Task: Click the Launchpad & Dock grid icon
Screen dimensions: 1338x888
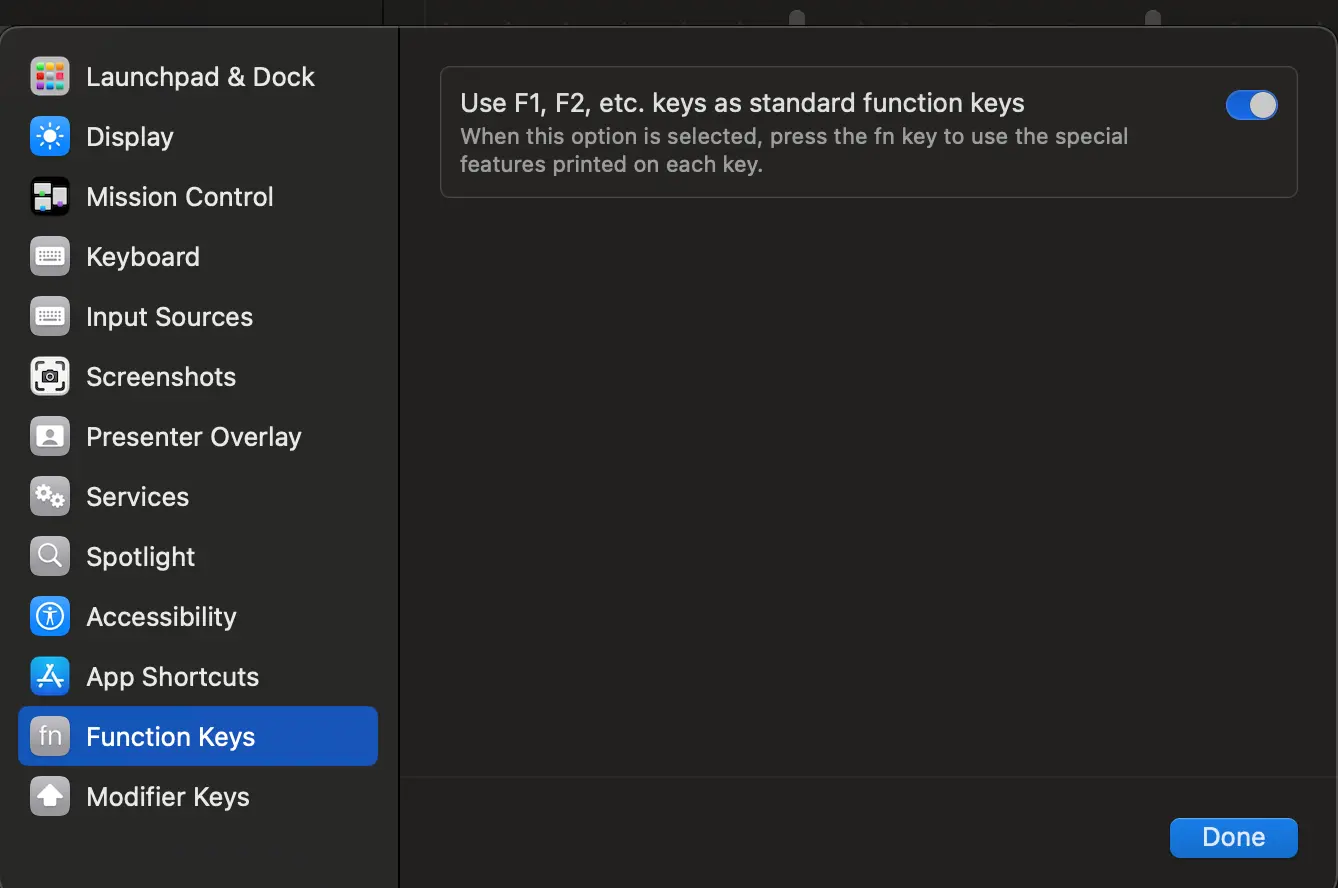Action: tap(49, 77)
